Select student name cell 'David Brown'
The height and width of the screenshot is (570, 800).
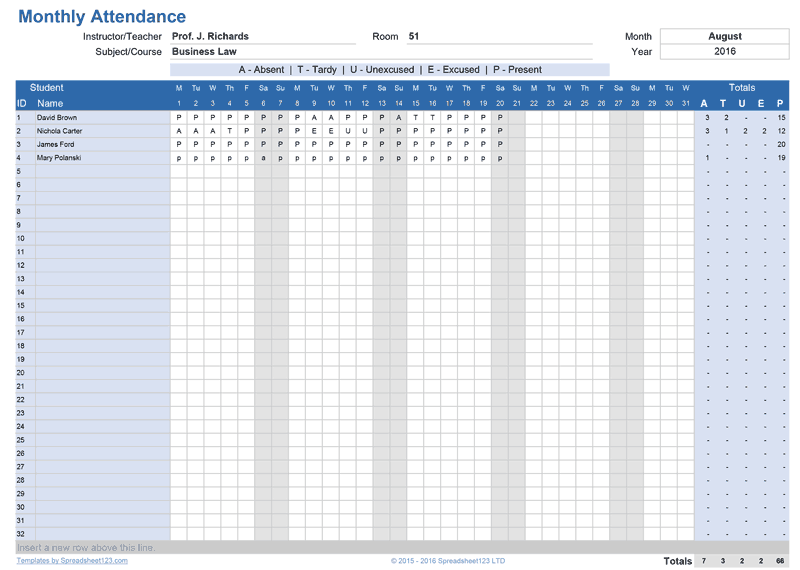tap(57, 118)
